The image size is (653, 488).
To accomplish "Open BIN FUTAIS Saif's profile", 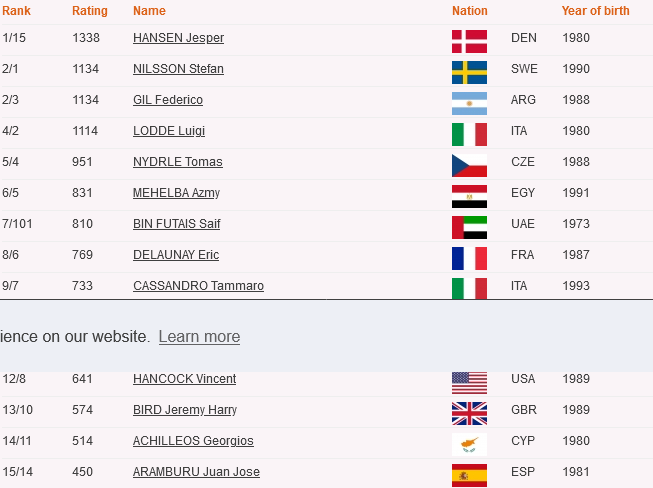I will pyautogui.click(x=177, y=224).
